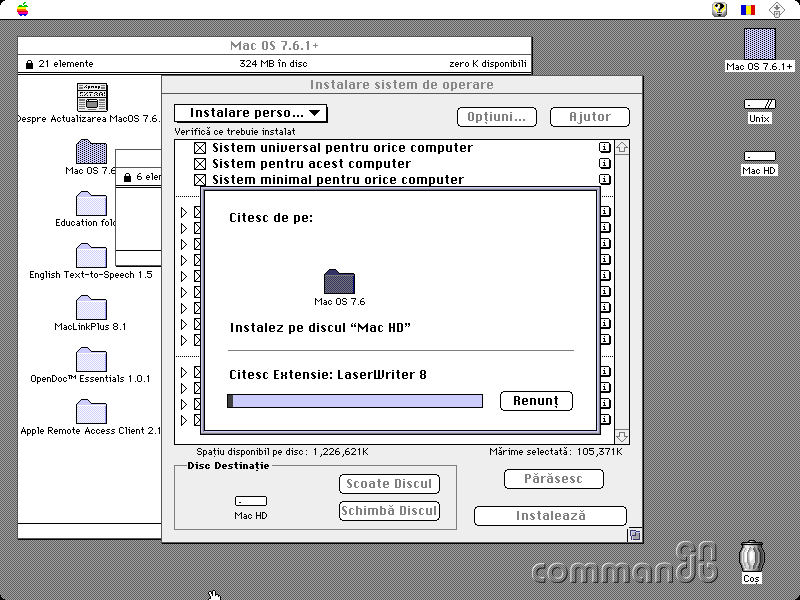Uncheck Sistem universal pentru orice computer
This screenshot has height=600, width=800.
[x=200, y=148]
